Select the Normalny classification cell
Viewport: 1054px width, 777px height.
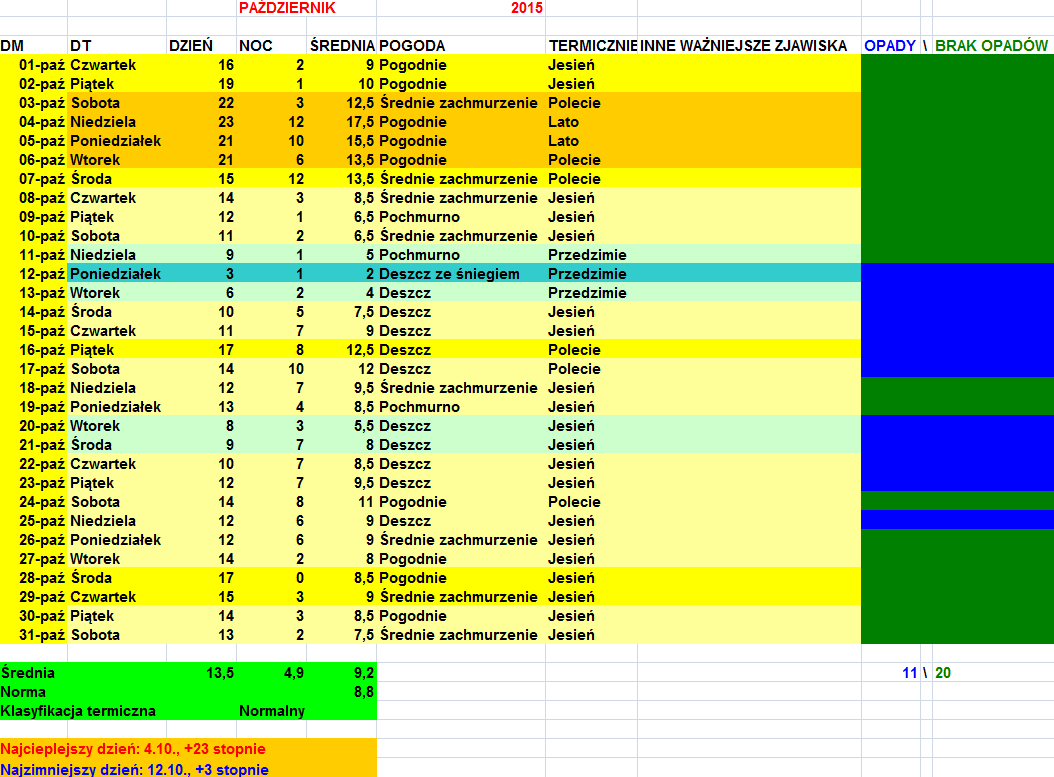pyautogui.click(x=271, y=711)
